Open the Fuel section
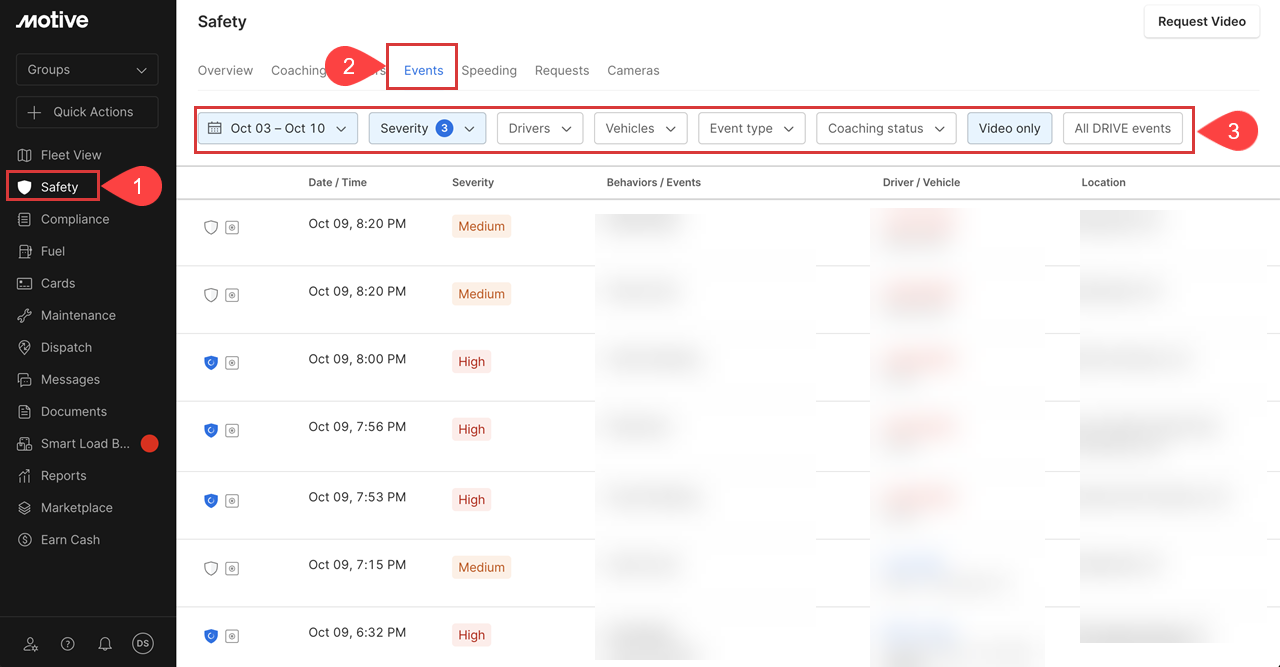This screenshot has height=667, width=1280. click(55, 250)
